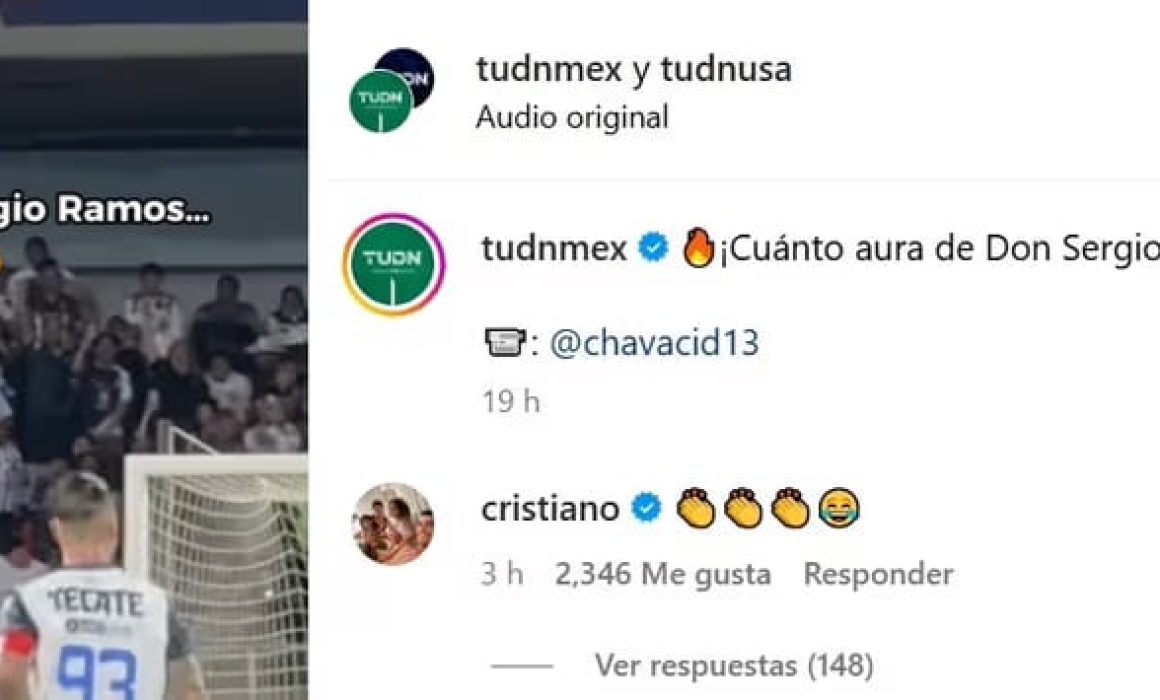Screen dimensions: 1160x700
Task: Click the laughing emoji in cristiano's comment
Action: click(x=840, y=508)
